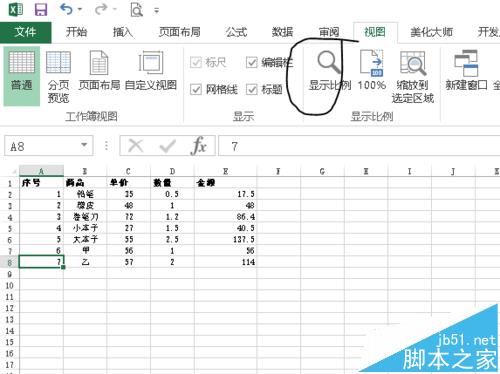Select the 视图 tab
The image size is (500, 374).
pos(375,32)
